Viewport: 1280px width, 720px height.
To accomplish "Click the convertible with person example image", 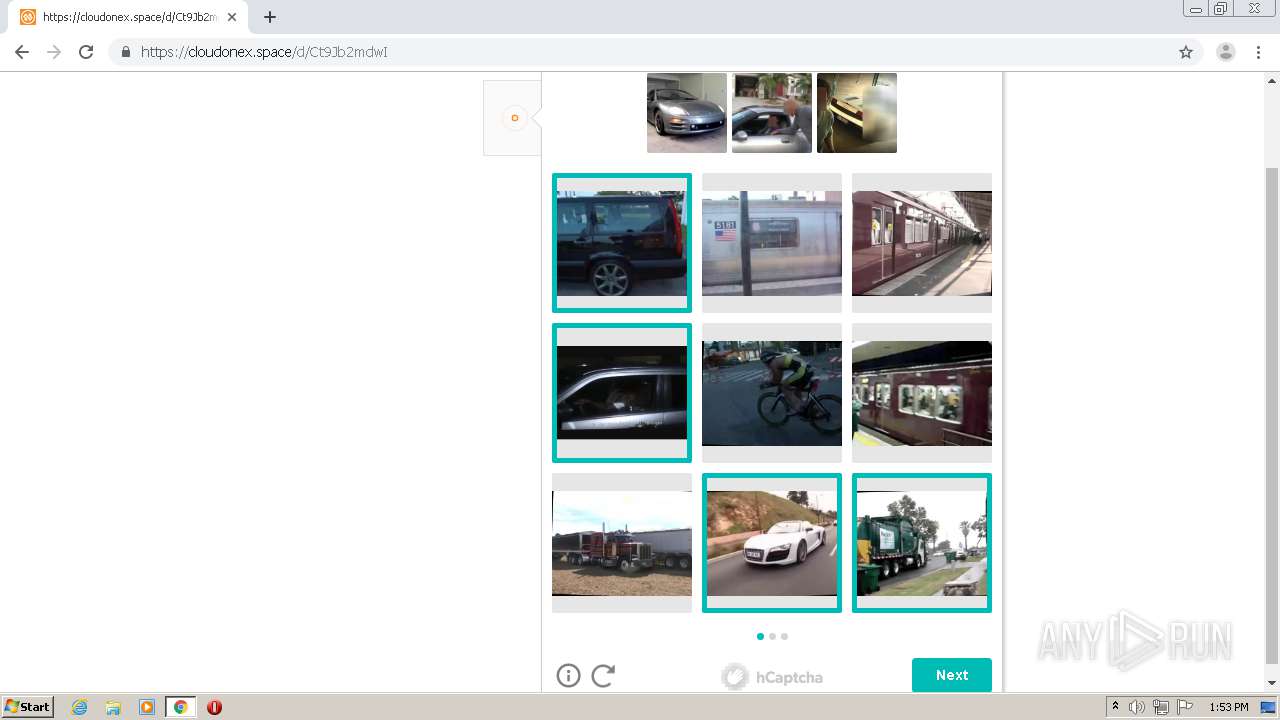I will tap(772, 113).
